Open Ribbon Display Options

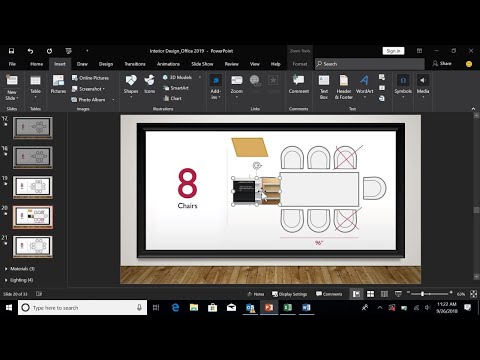pyautogui.click(x=419, y=51)
